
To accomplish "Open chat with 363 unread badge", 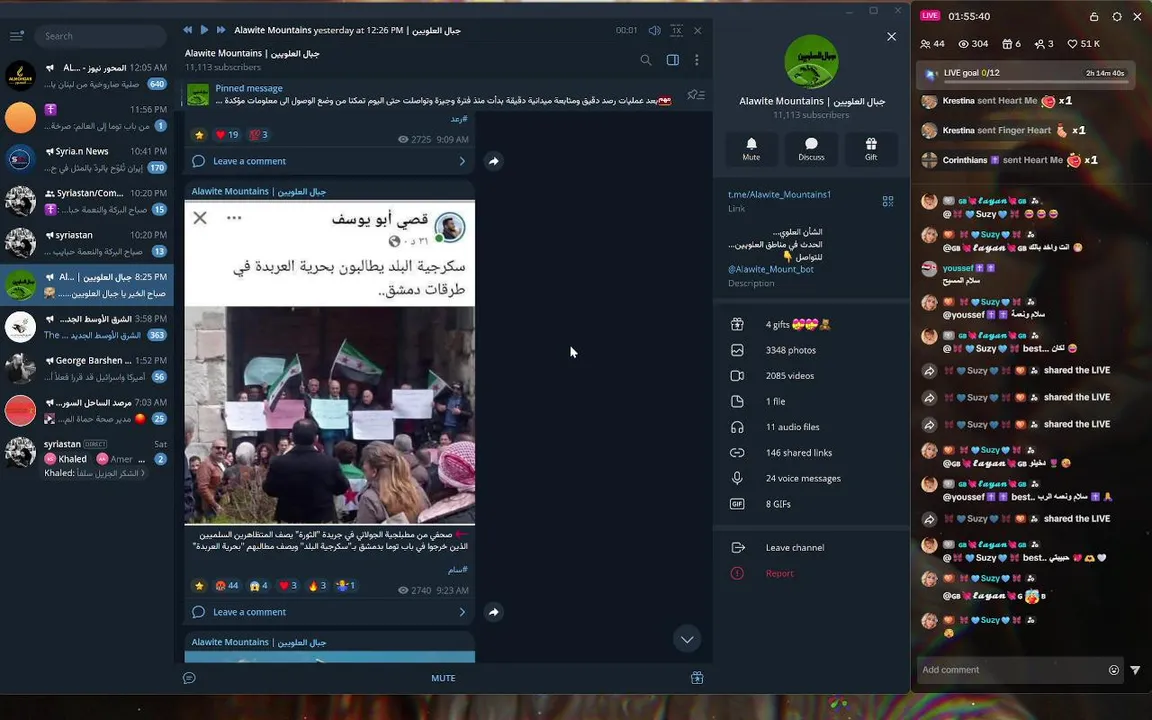I will (87, 327).
